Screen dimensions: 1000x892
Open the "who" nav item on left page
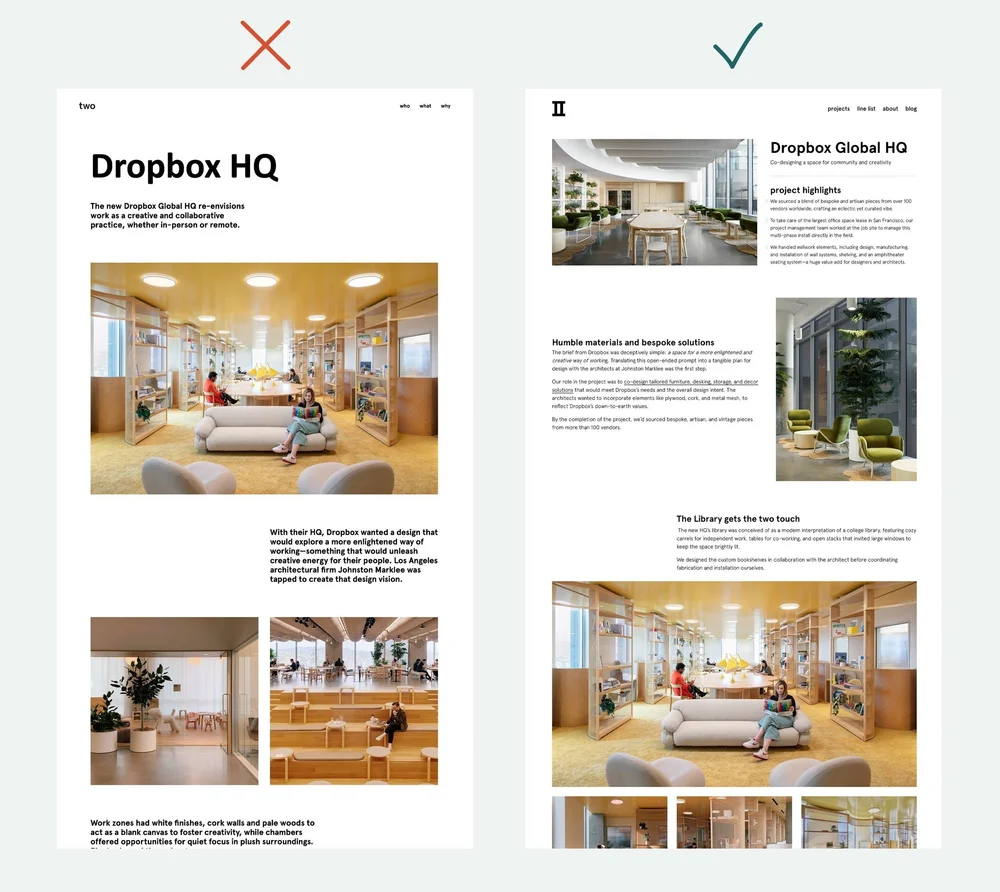tap(405, 106)
